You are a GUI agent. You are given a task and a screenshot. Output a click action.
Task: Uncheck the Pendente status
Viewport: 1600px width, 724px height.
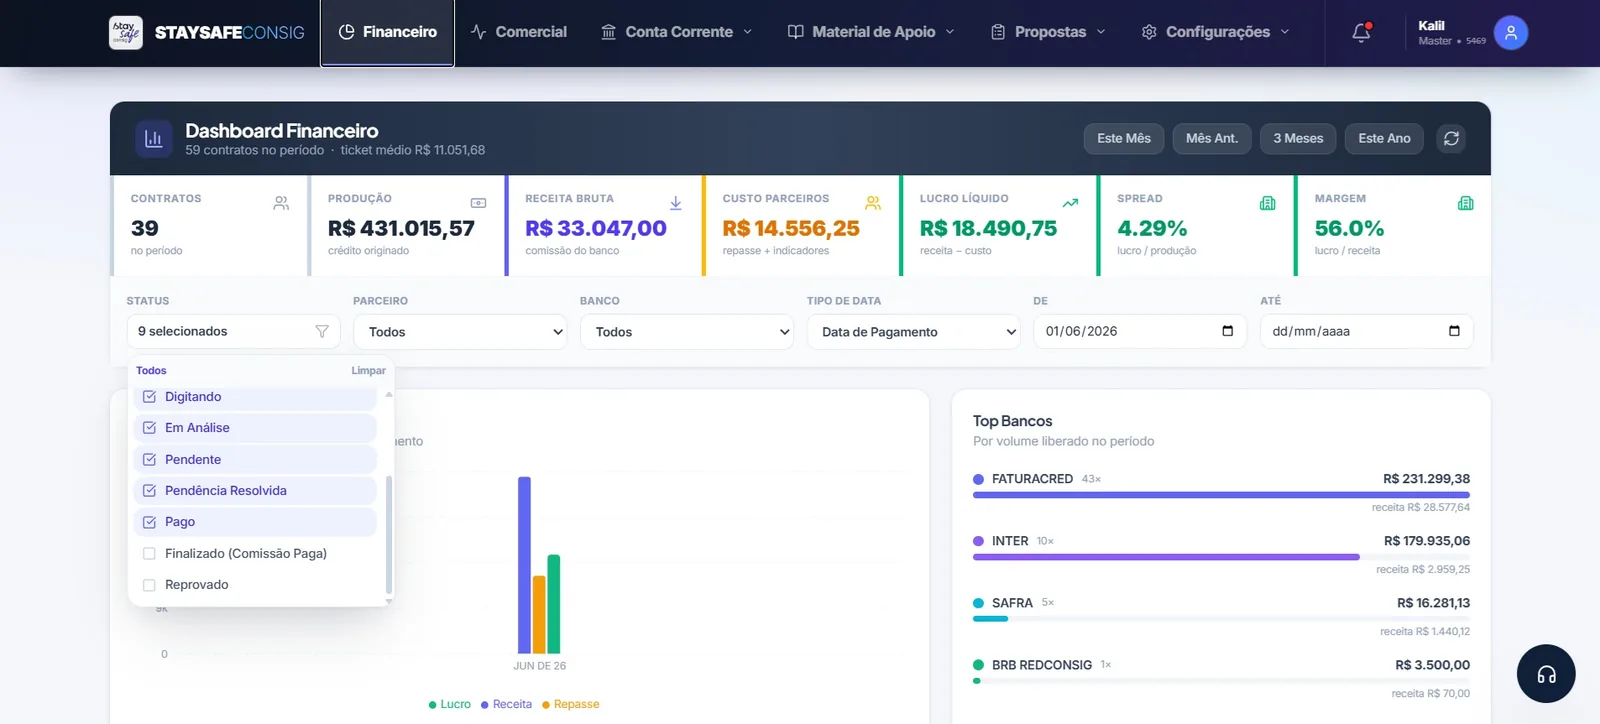149,460
